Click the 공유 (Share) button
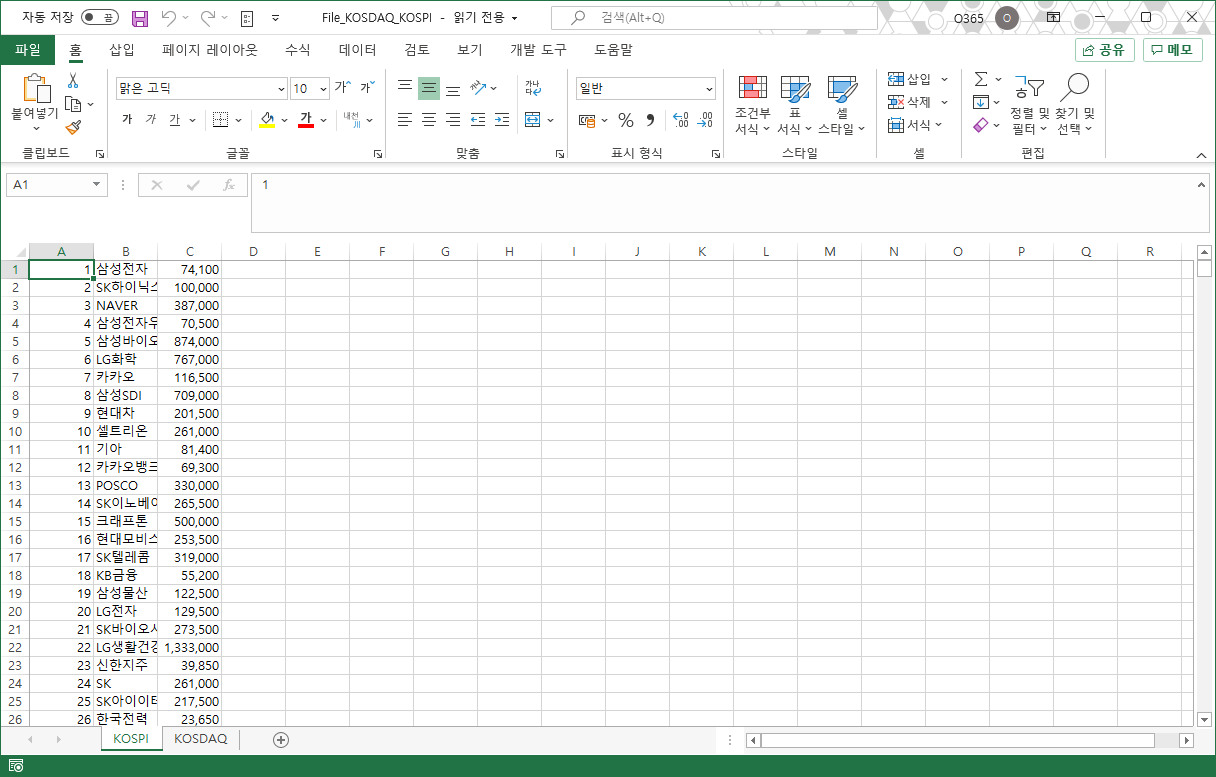The height and width of the screenshot is (777, 1216). (x=1105, y=50)
